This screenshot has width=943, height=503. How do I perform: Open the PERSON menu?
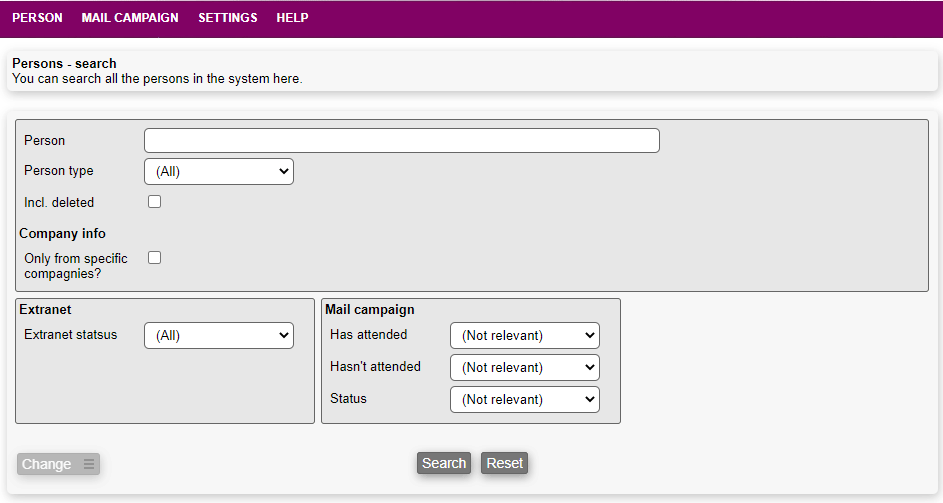click(x=37, y=18)
